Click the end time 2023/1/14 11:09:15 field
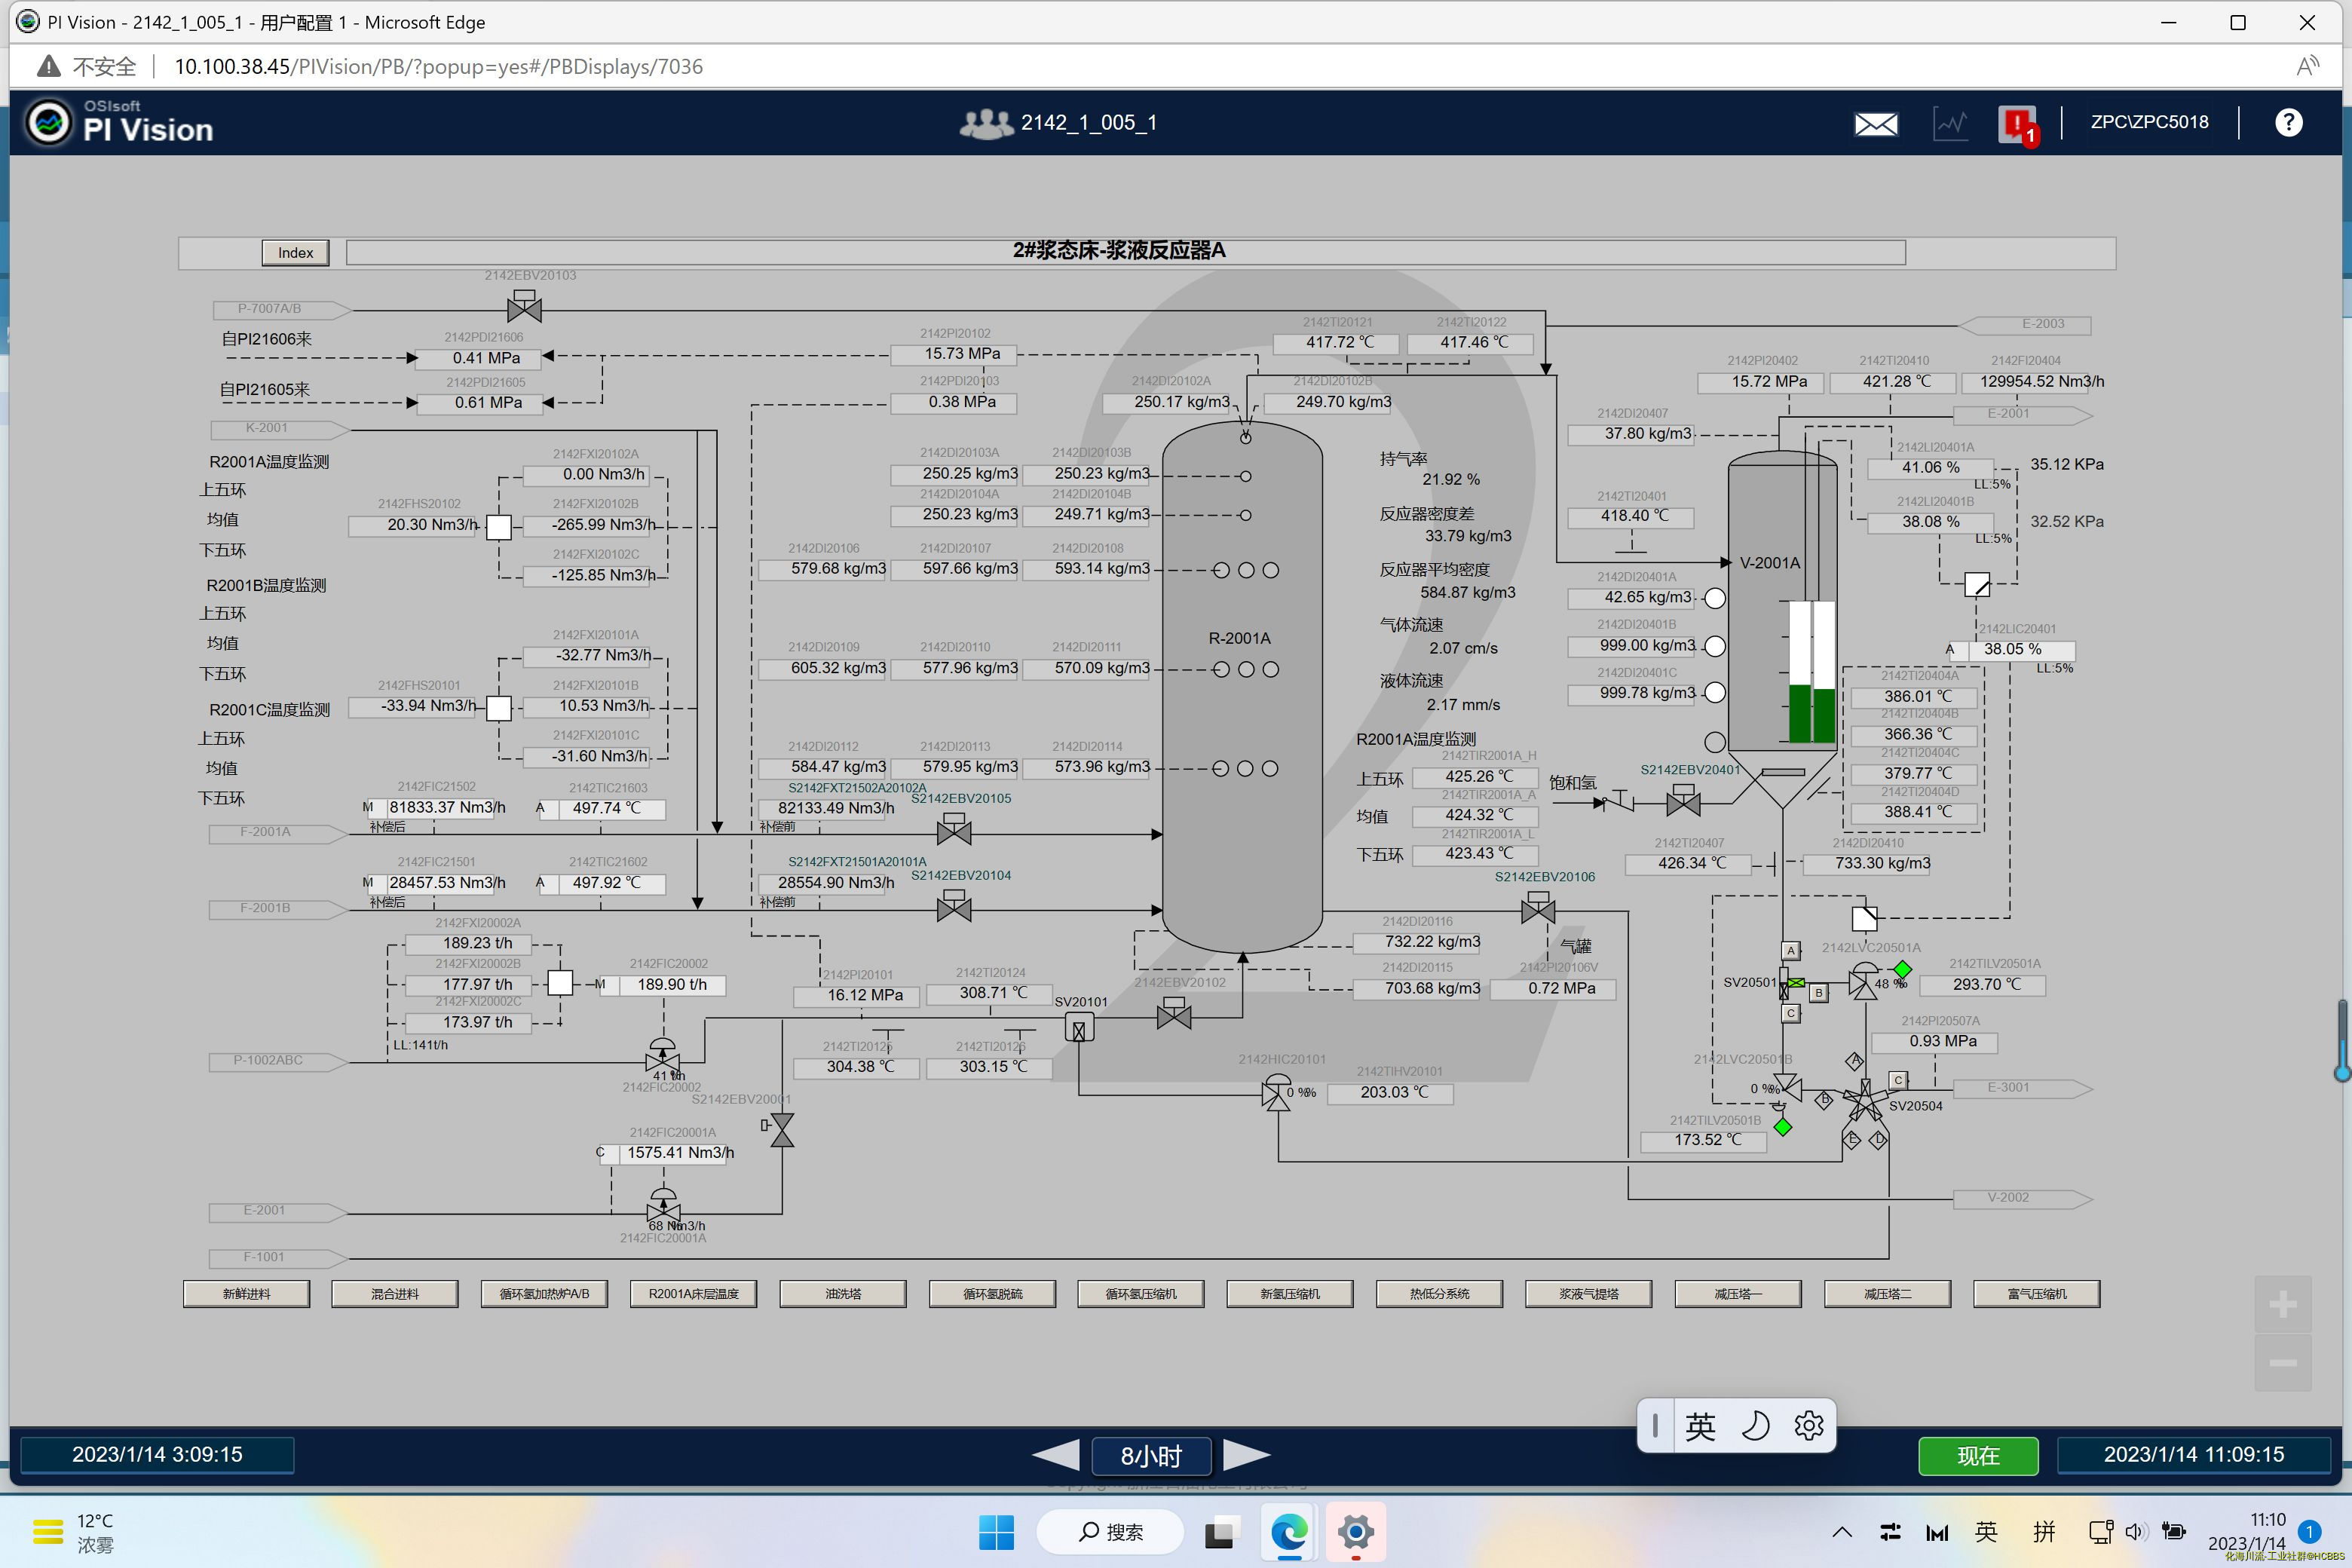 (x=2193, y=1455)
